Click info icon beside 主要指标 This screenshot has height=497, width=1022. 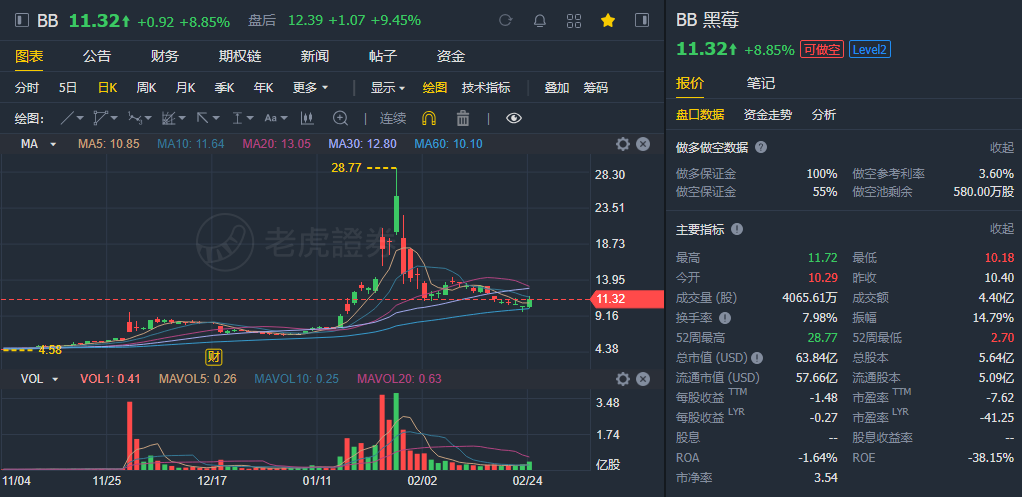click(737, 229)
